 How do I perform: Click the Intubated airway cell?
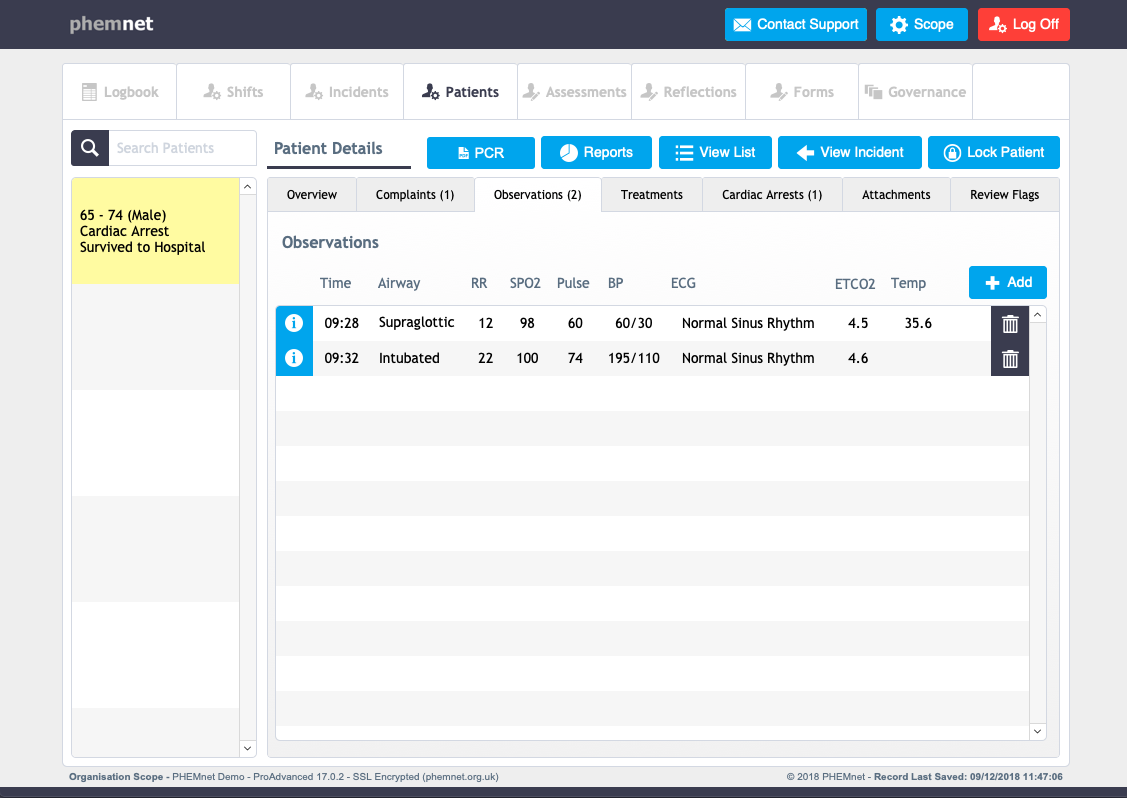(409, 358)
